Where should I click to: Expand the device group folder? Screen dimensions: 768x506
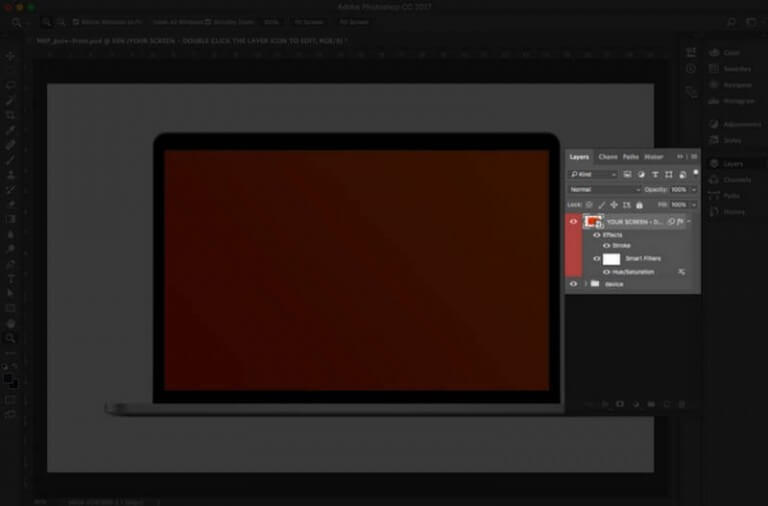click(x=586, y=284)
